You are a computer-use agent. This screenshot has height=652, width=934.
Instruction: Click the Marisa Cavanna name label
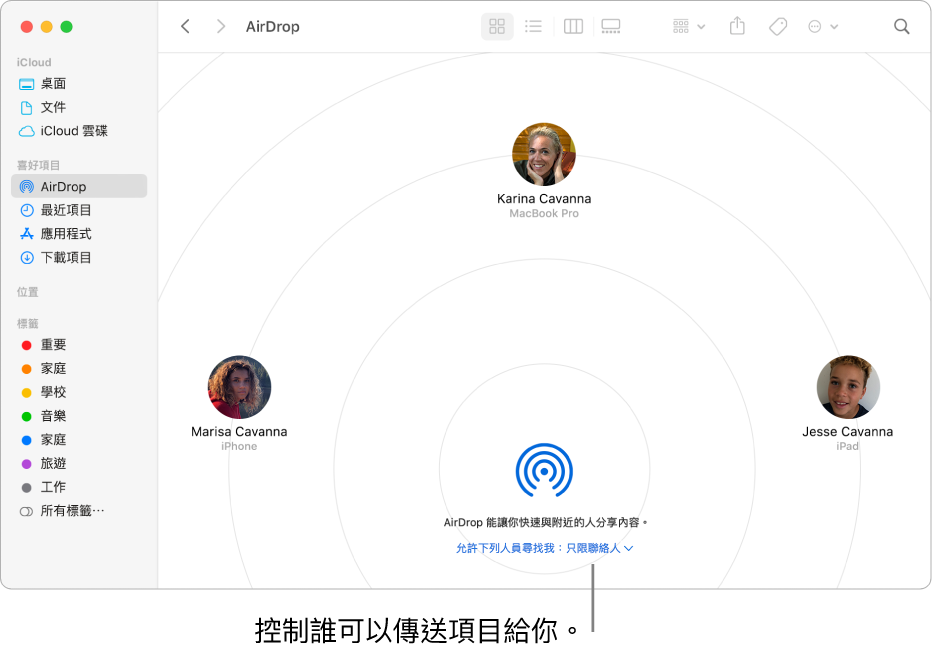[x=239, y=432]
